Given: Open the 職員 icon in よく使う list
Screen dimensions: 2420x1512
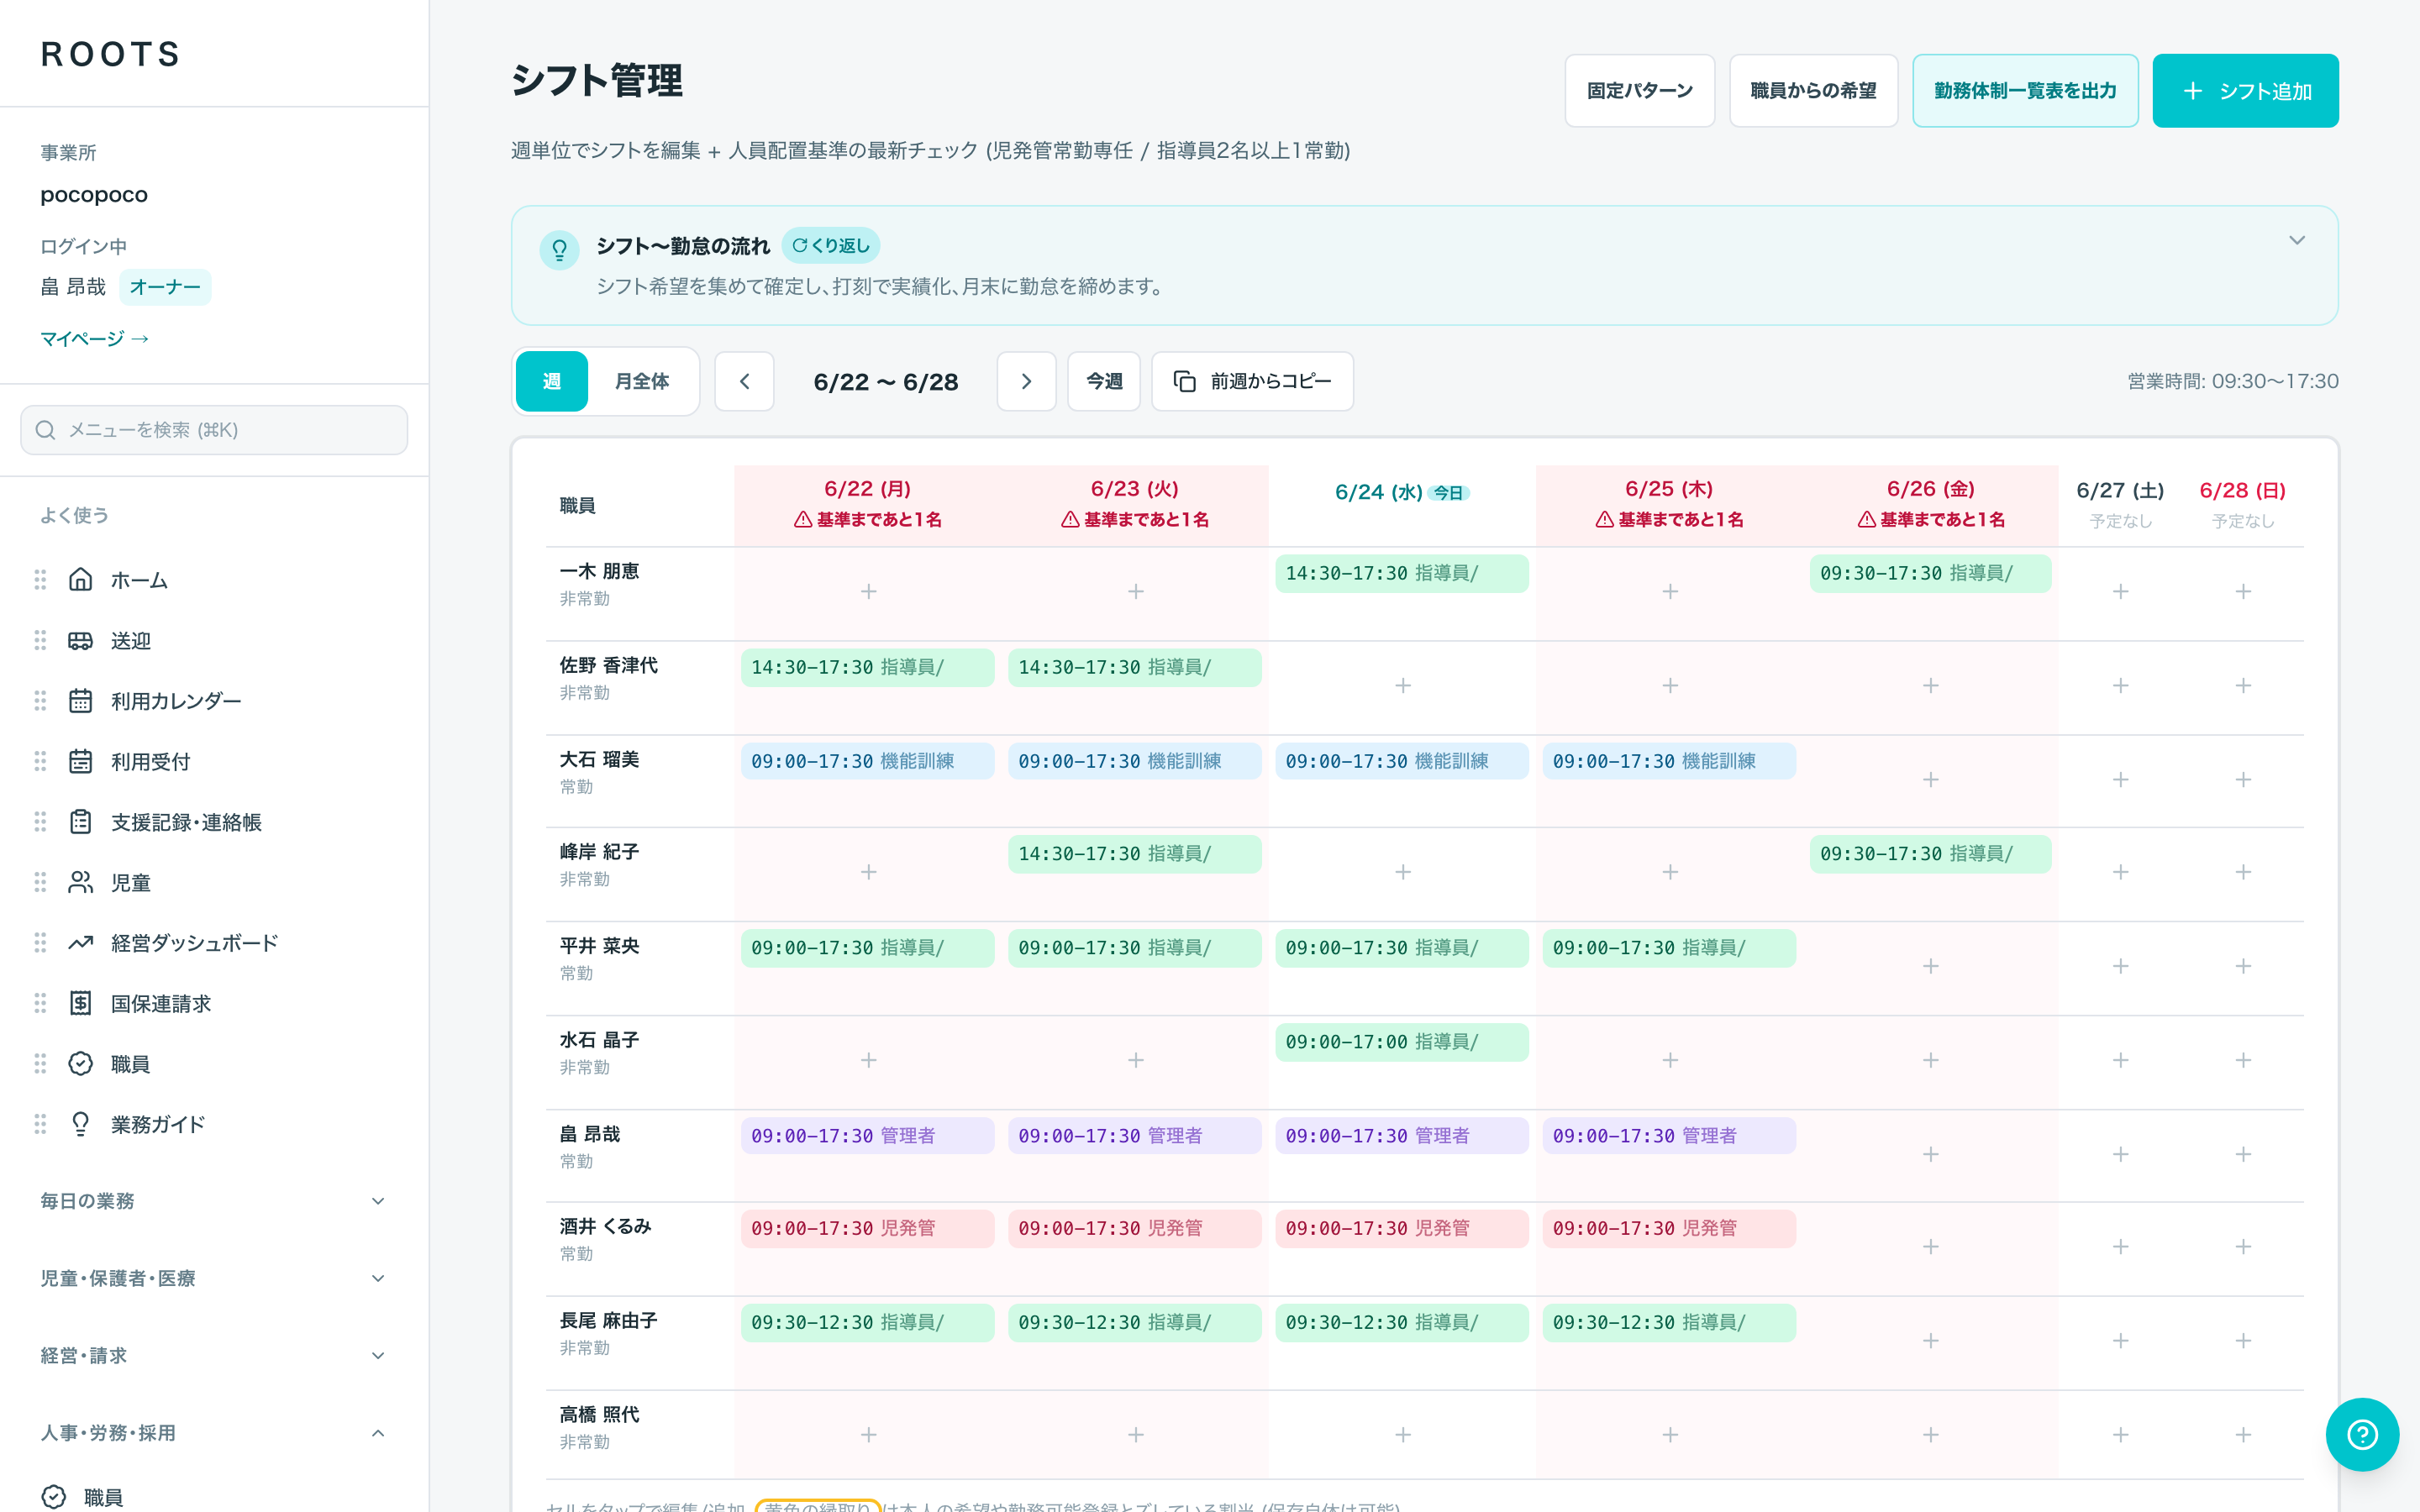Looking at the screenshot, I should (80, 1064).
